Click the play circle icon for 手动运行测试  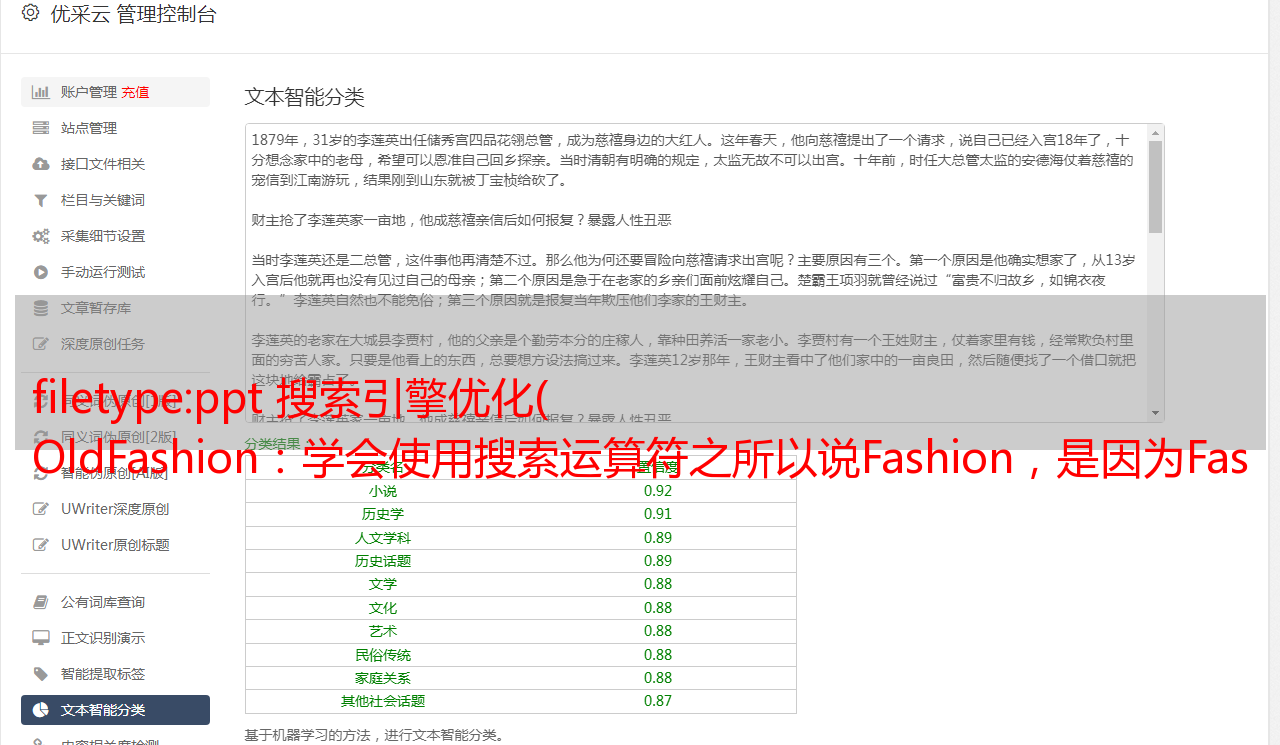pyautogui.click(x=41, y=272)
